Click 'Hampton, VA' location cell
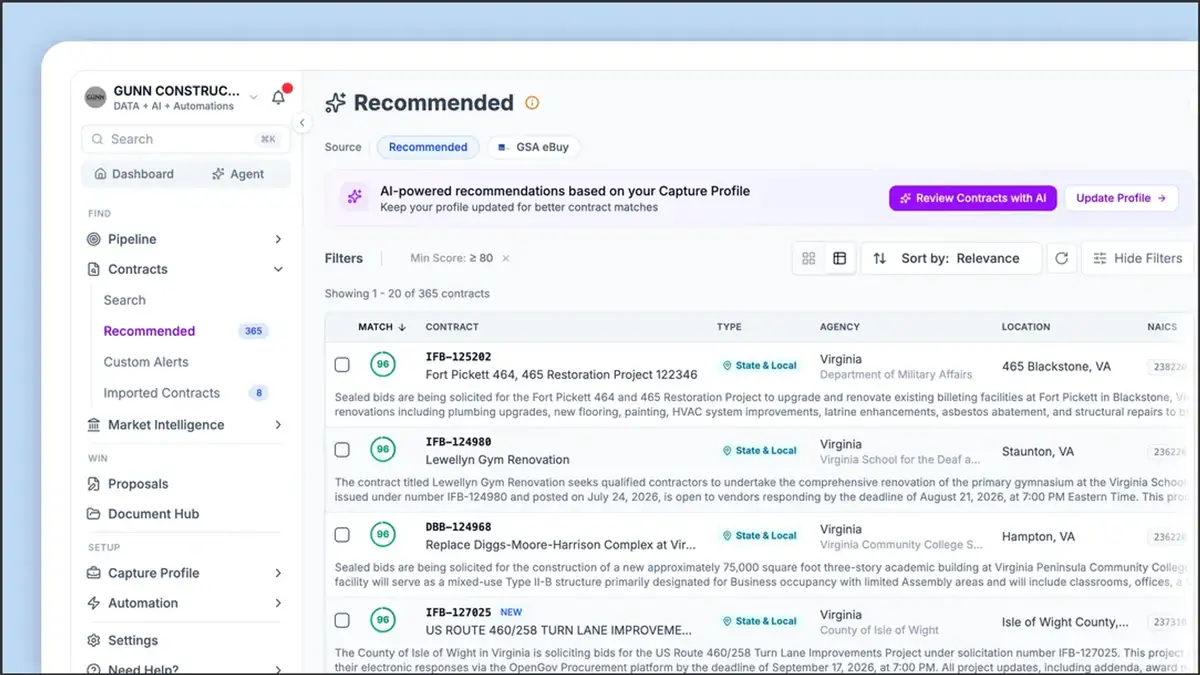The width and height of the screenshot is (1200, 675). click(1038, 537)
